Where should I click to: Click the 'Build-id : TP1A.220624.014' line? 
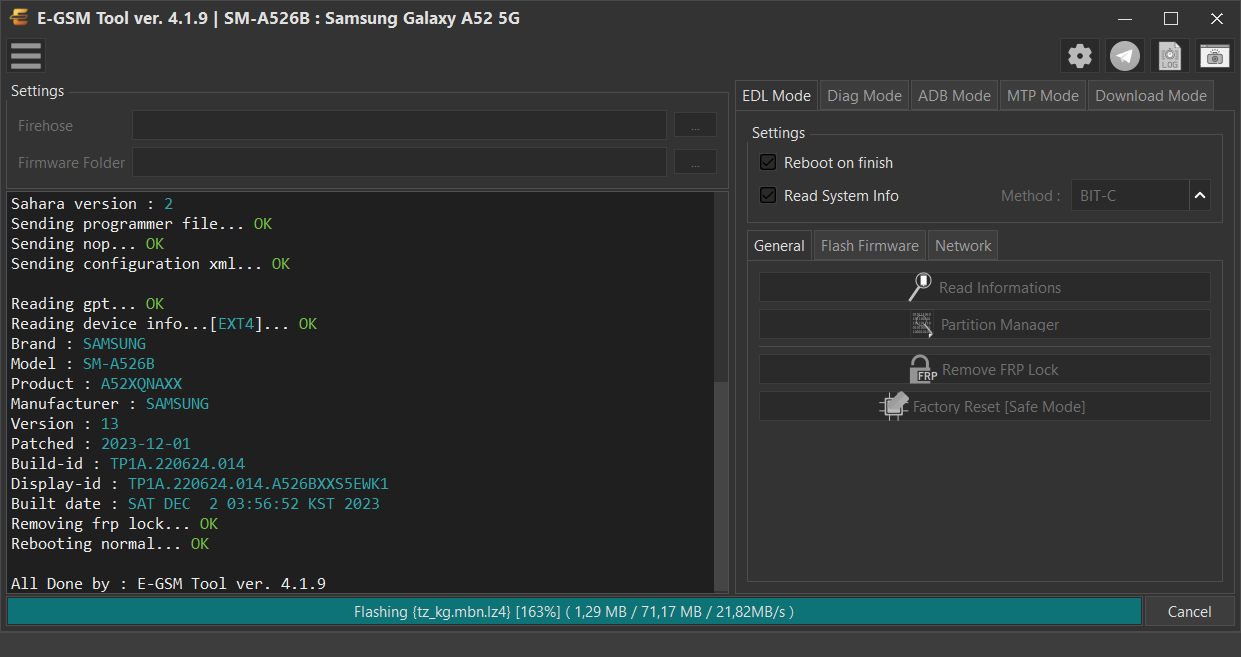128,464
